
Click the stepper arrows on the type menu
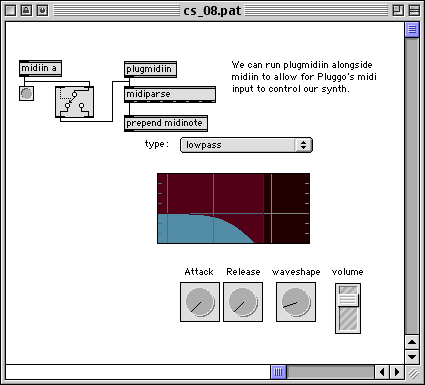303,145
